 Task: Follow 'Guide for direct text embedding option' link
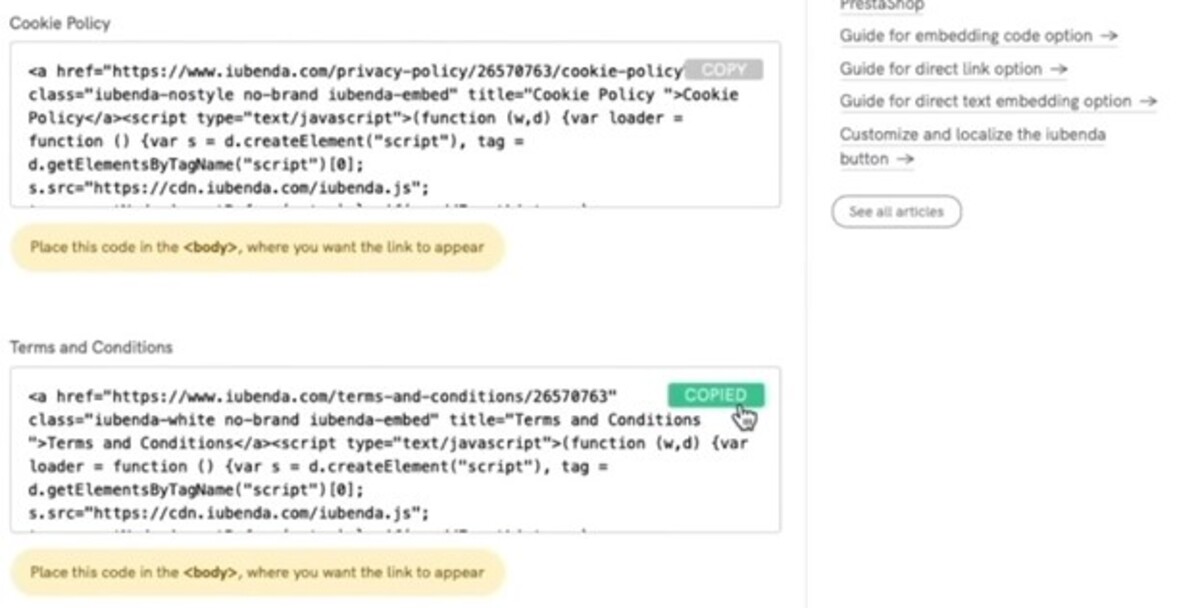pos(998,101)
